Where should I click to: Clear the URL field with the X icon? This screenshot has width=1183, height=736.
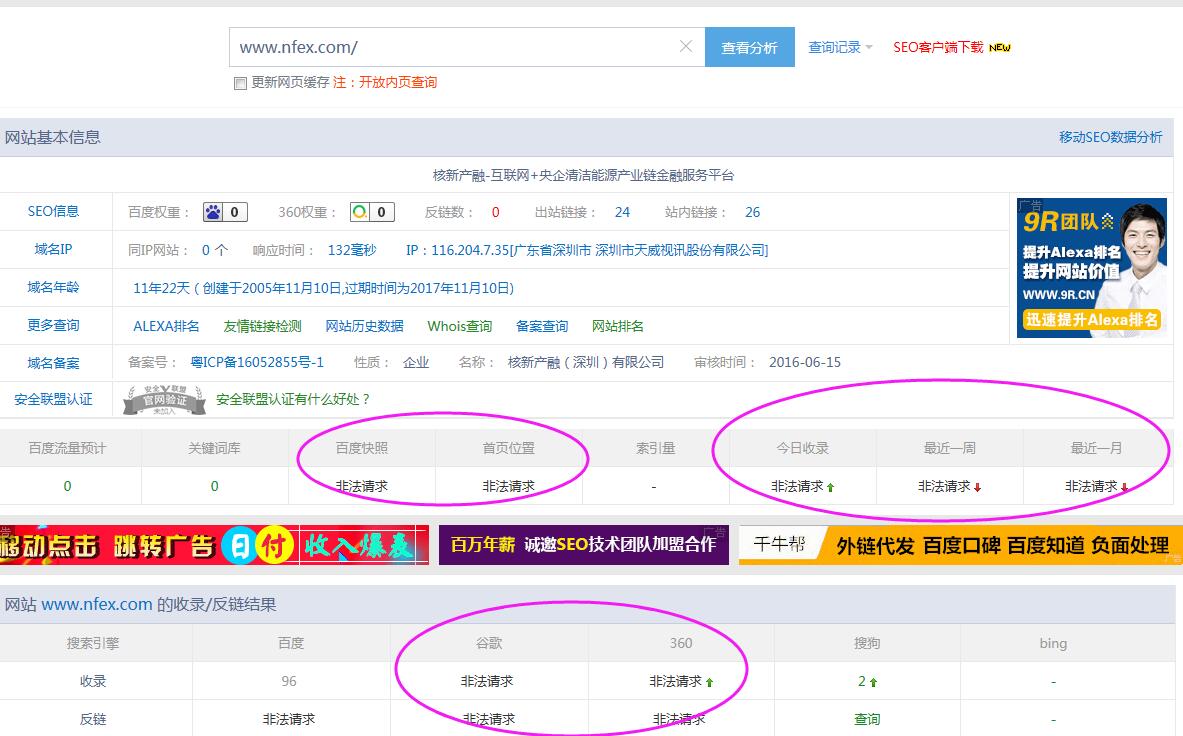coord(686,47)
